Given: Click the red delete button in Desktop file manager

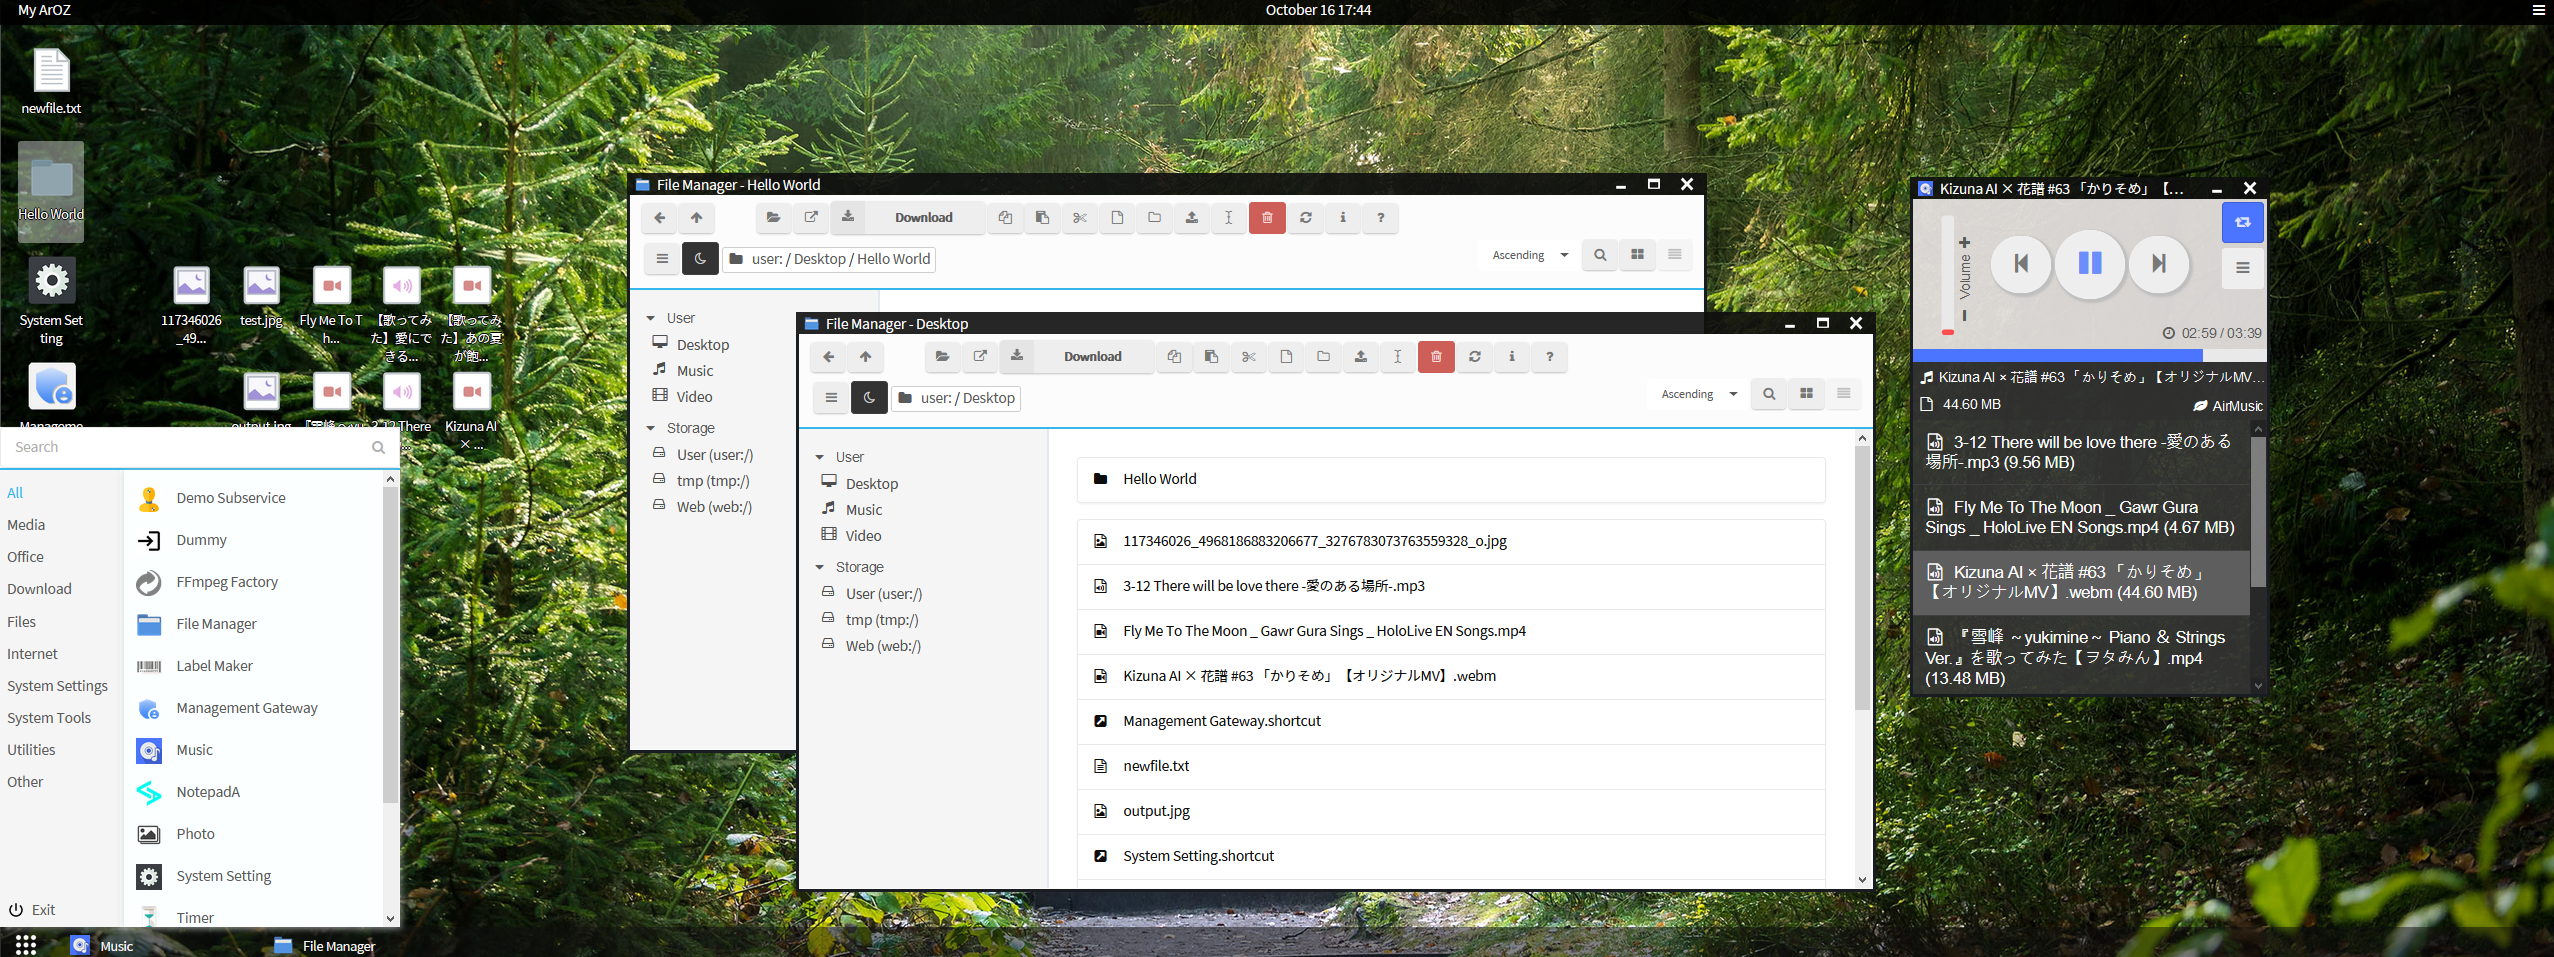Looking at the screenshot, I should [1435, 357].
